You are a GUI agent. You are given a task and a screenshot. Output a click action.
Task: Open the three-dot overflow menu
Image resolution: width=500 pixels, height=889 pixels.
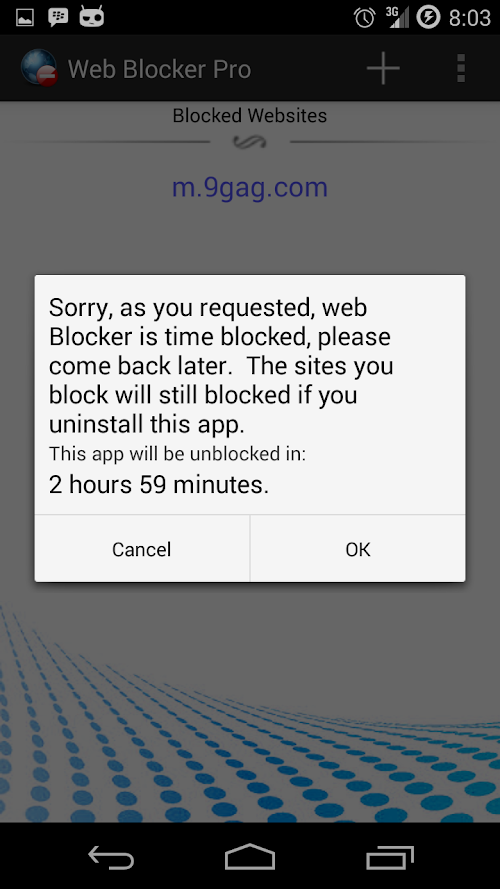tap(461, 69)
